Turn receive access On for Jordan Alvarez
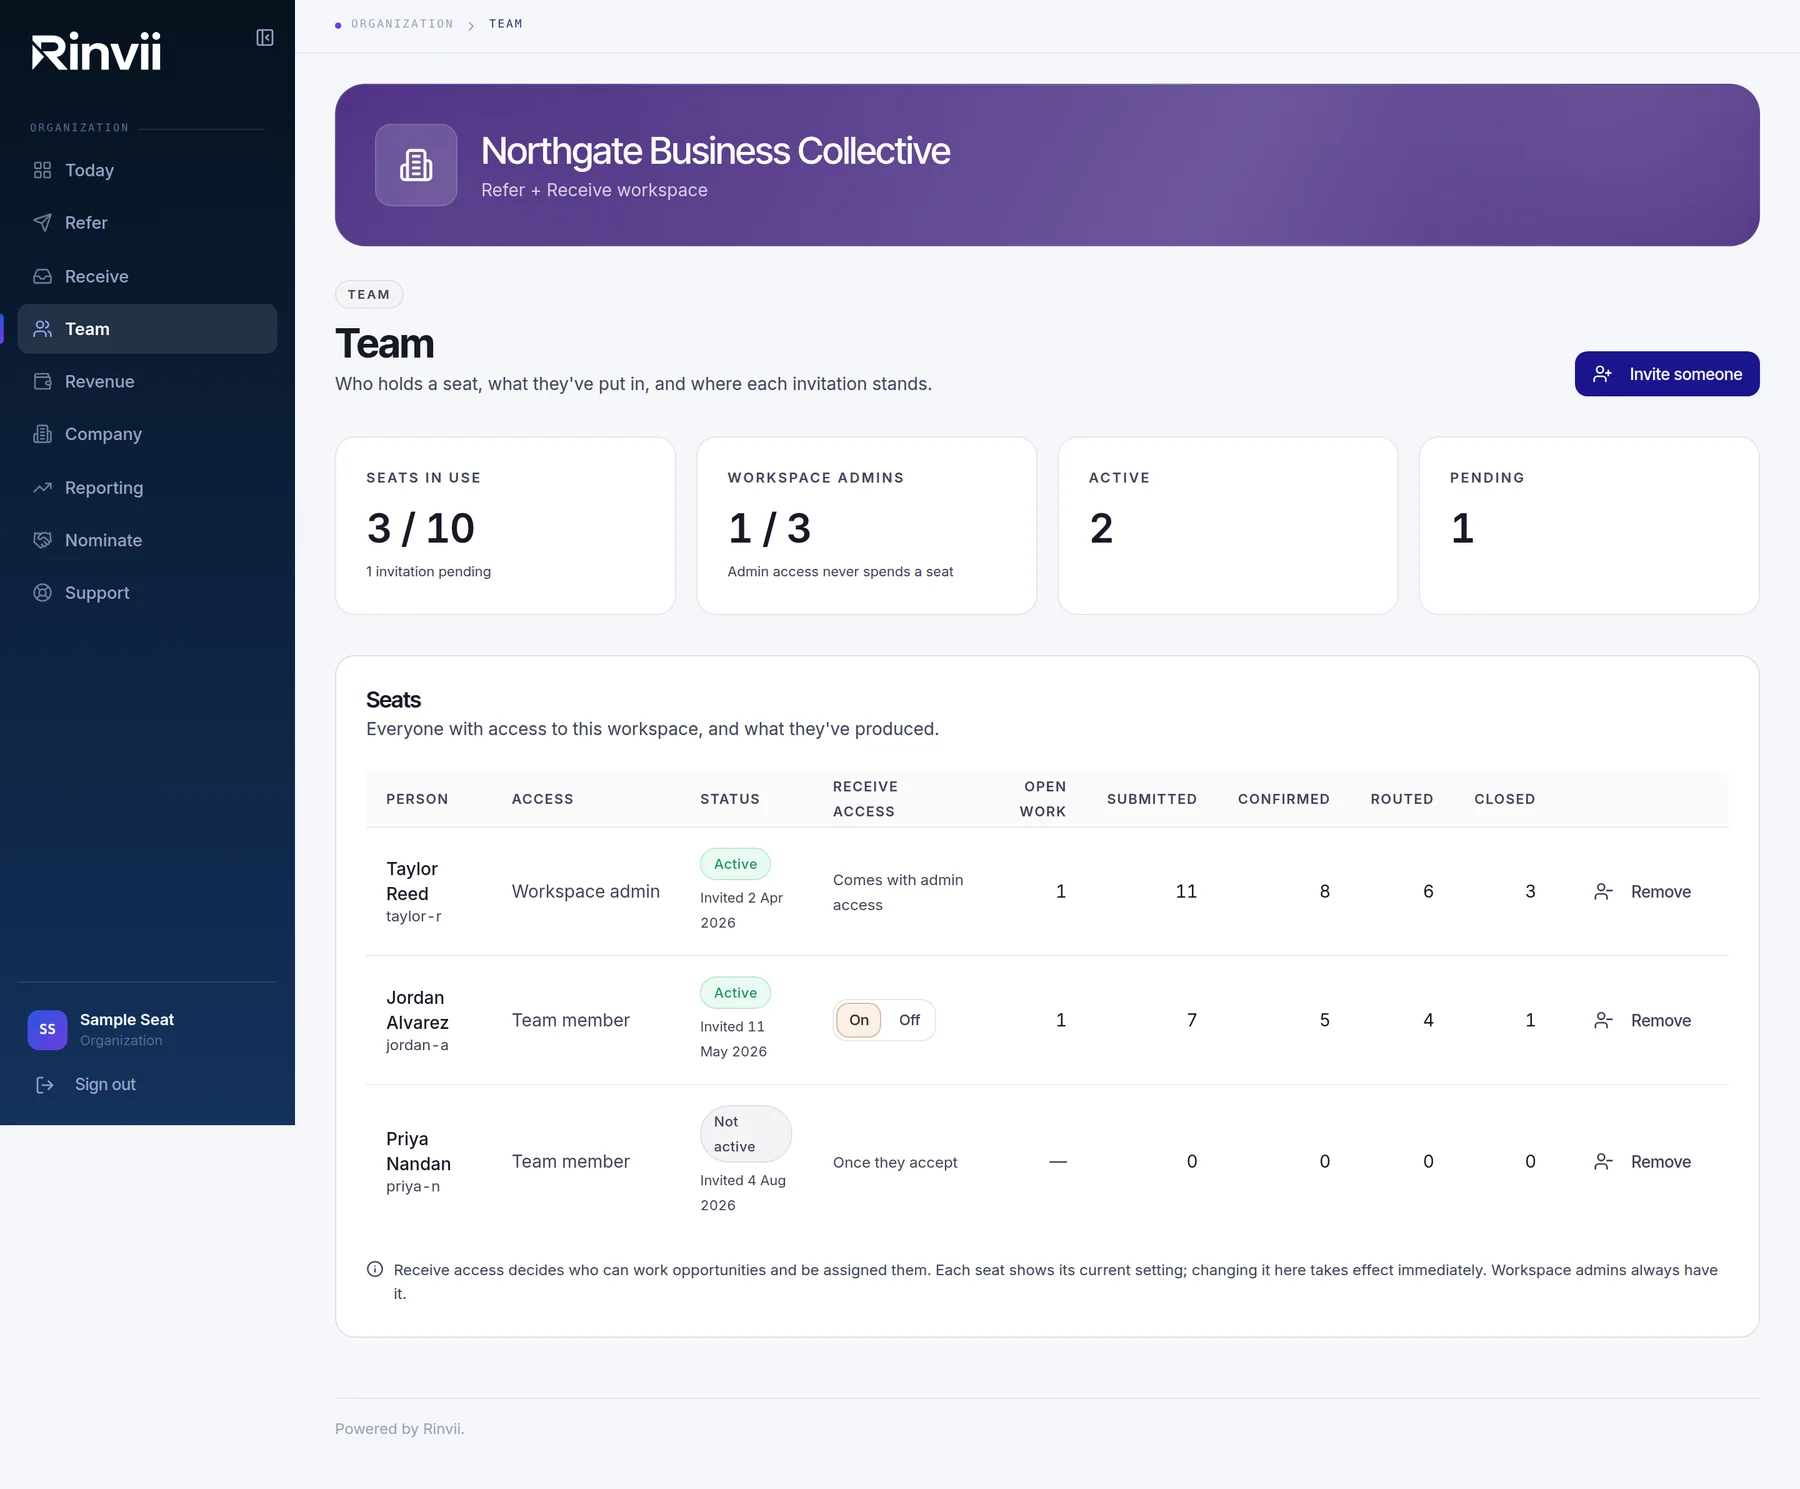This screenshot has width=1800, height=1489. (859, 1020)
